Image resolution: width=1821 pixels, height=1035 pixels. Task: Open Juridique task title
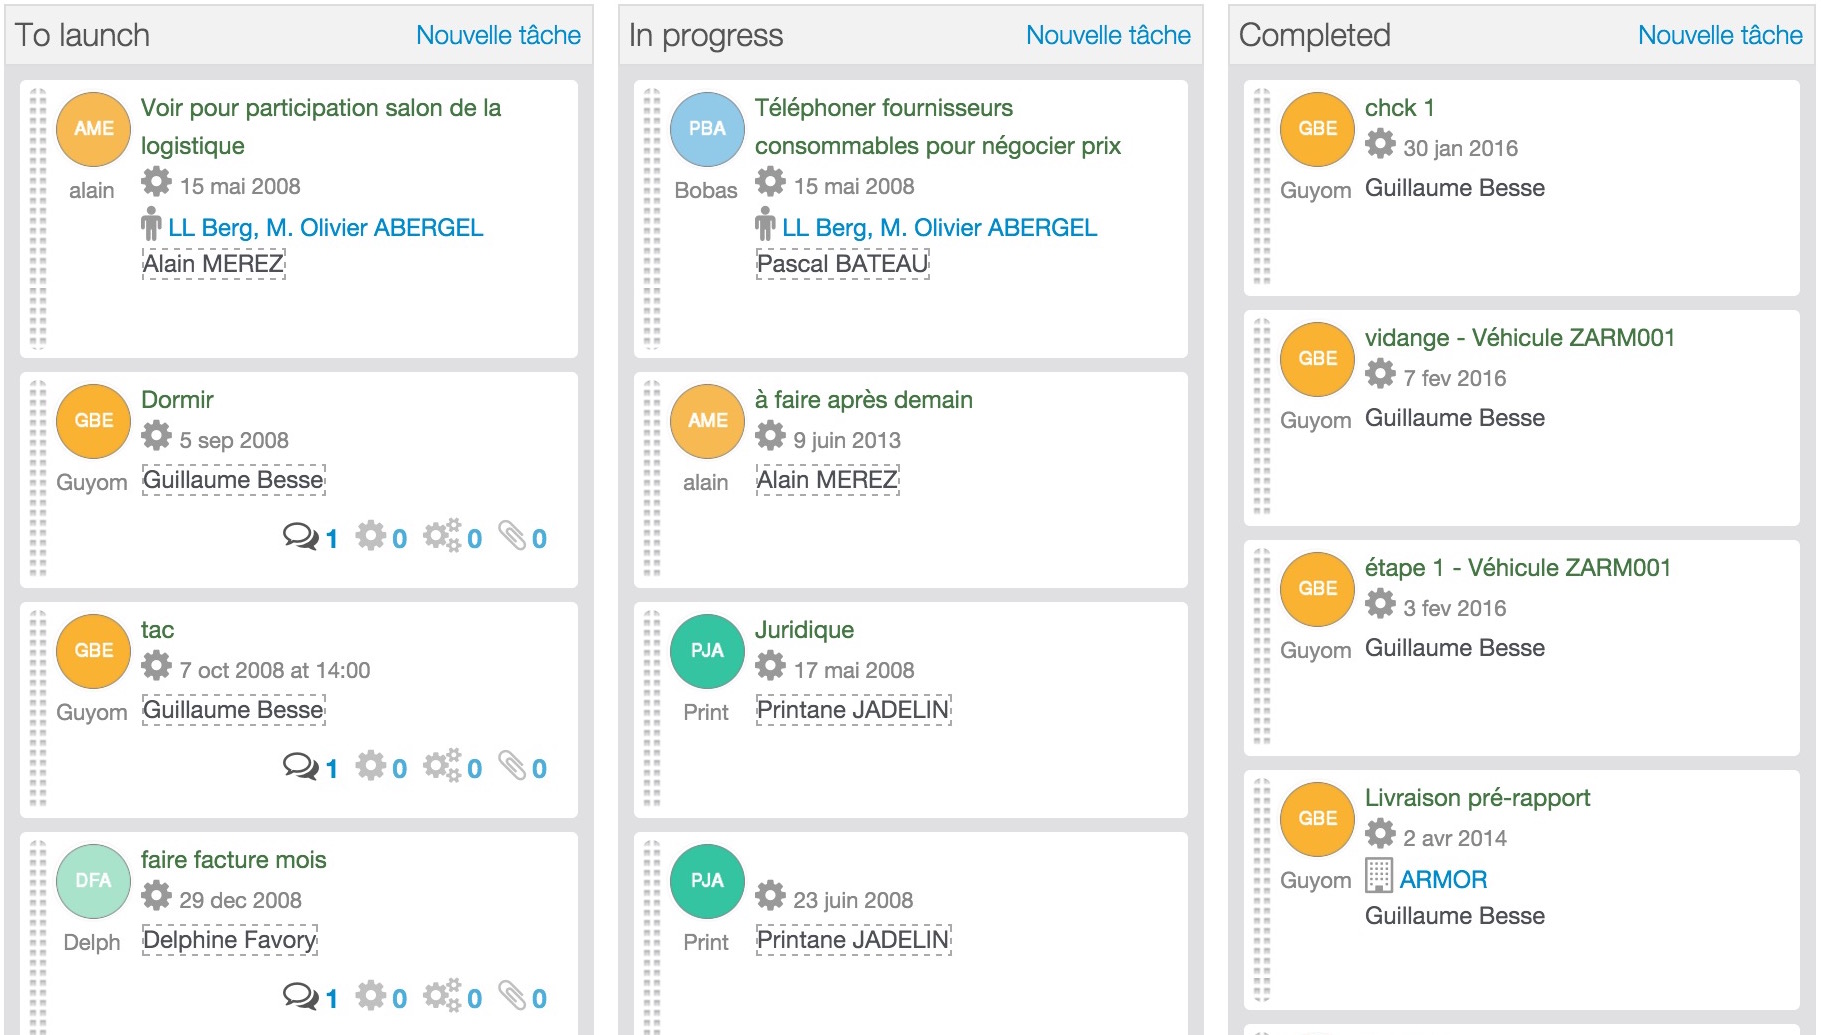(804, 630)
